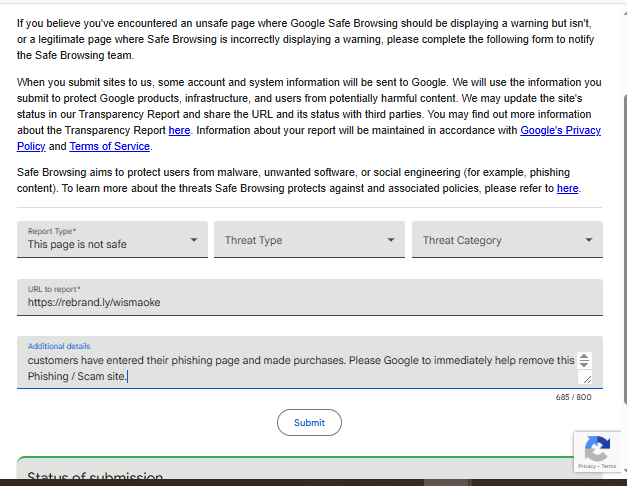
Task: Click the Submit button
Action: coord(309,422)
